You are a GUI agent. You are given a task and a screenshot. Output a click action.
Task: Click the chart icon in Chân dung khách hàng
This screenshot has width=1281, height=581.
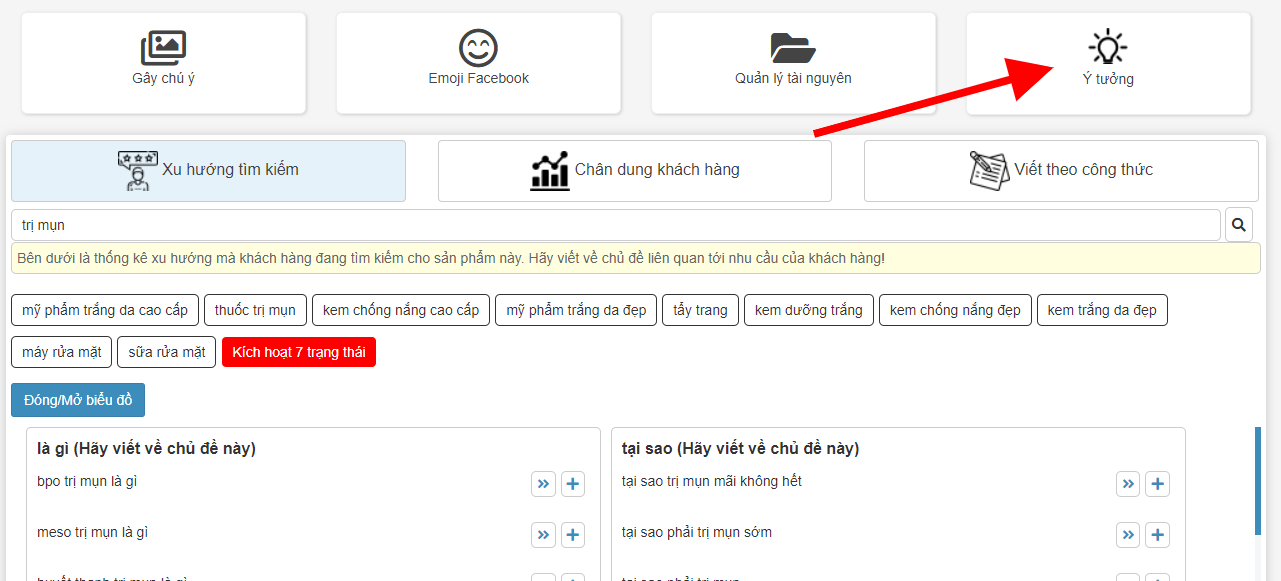pyautogui.click(x=550, y=171)
